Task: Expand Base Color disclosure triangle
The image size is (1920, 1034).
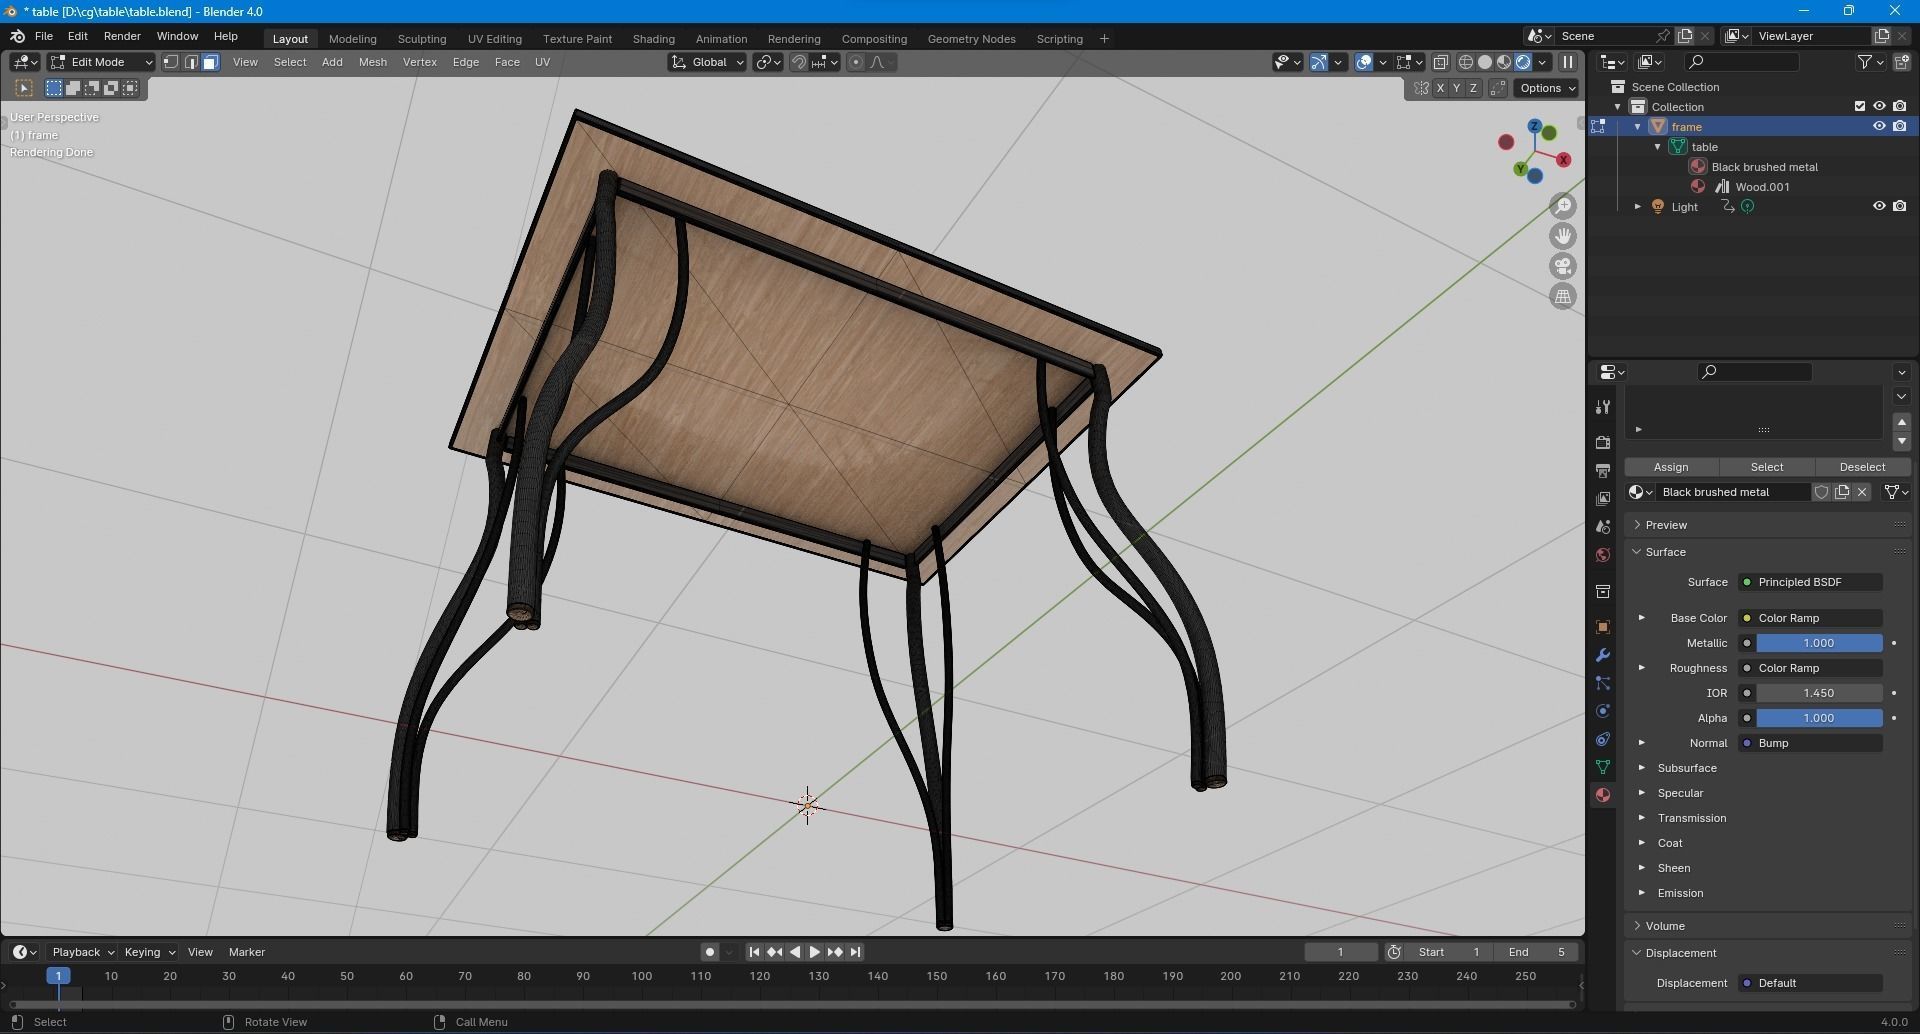Action: click(1641, 618)
